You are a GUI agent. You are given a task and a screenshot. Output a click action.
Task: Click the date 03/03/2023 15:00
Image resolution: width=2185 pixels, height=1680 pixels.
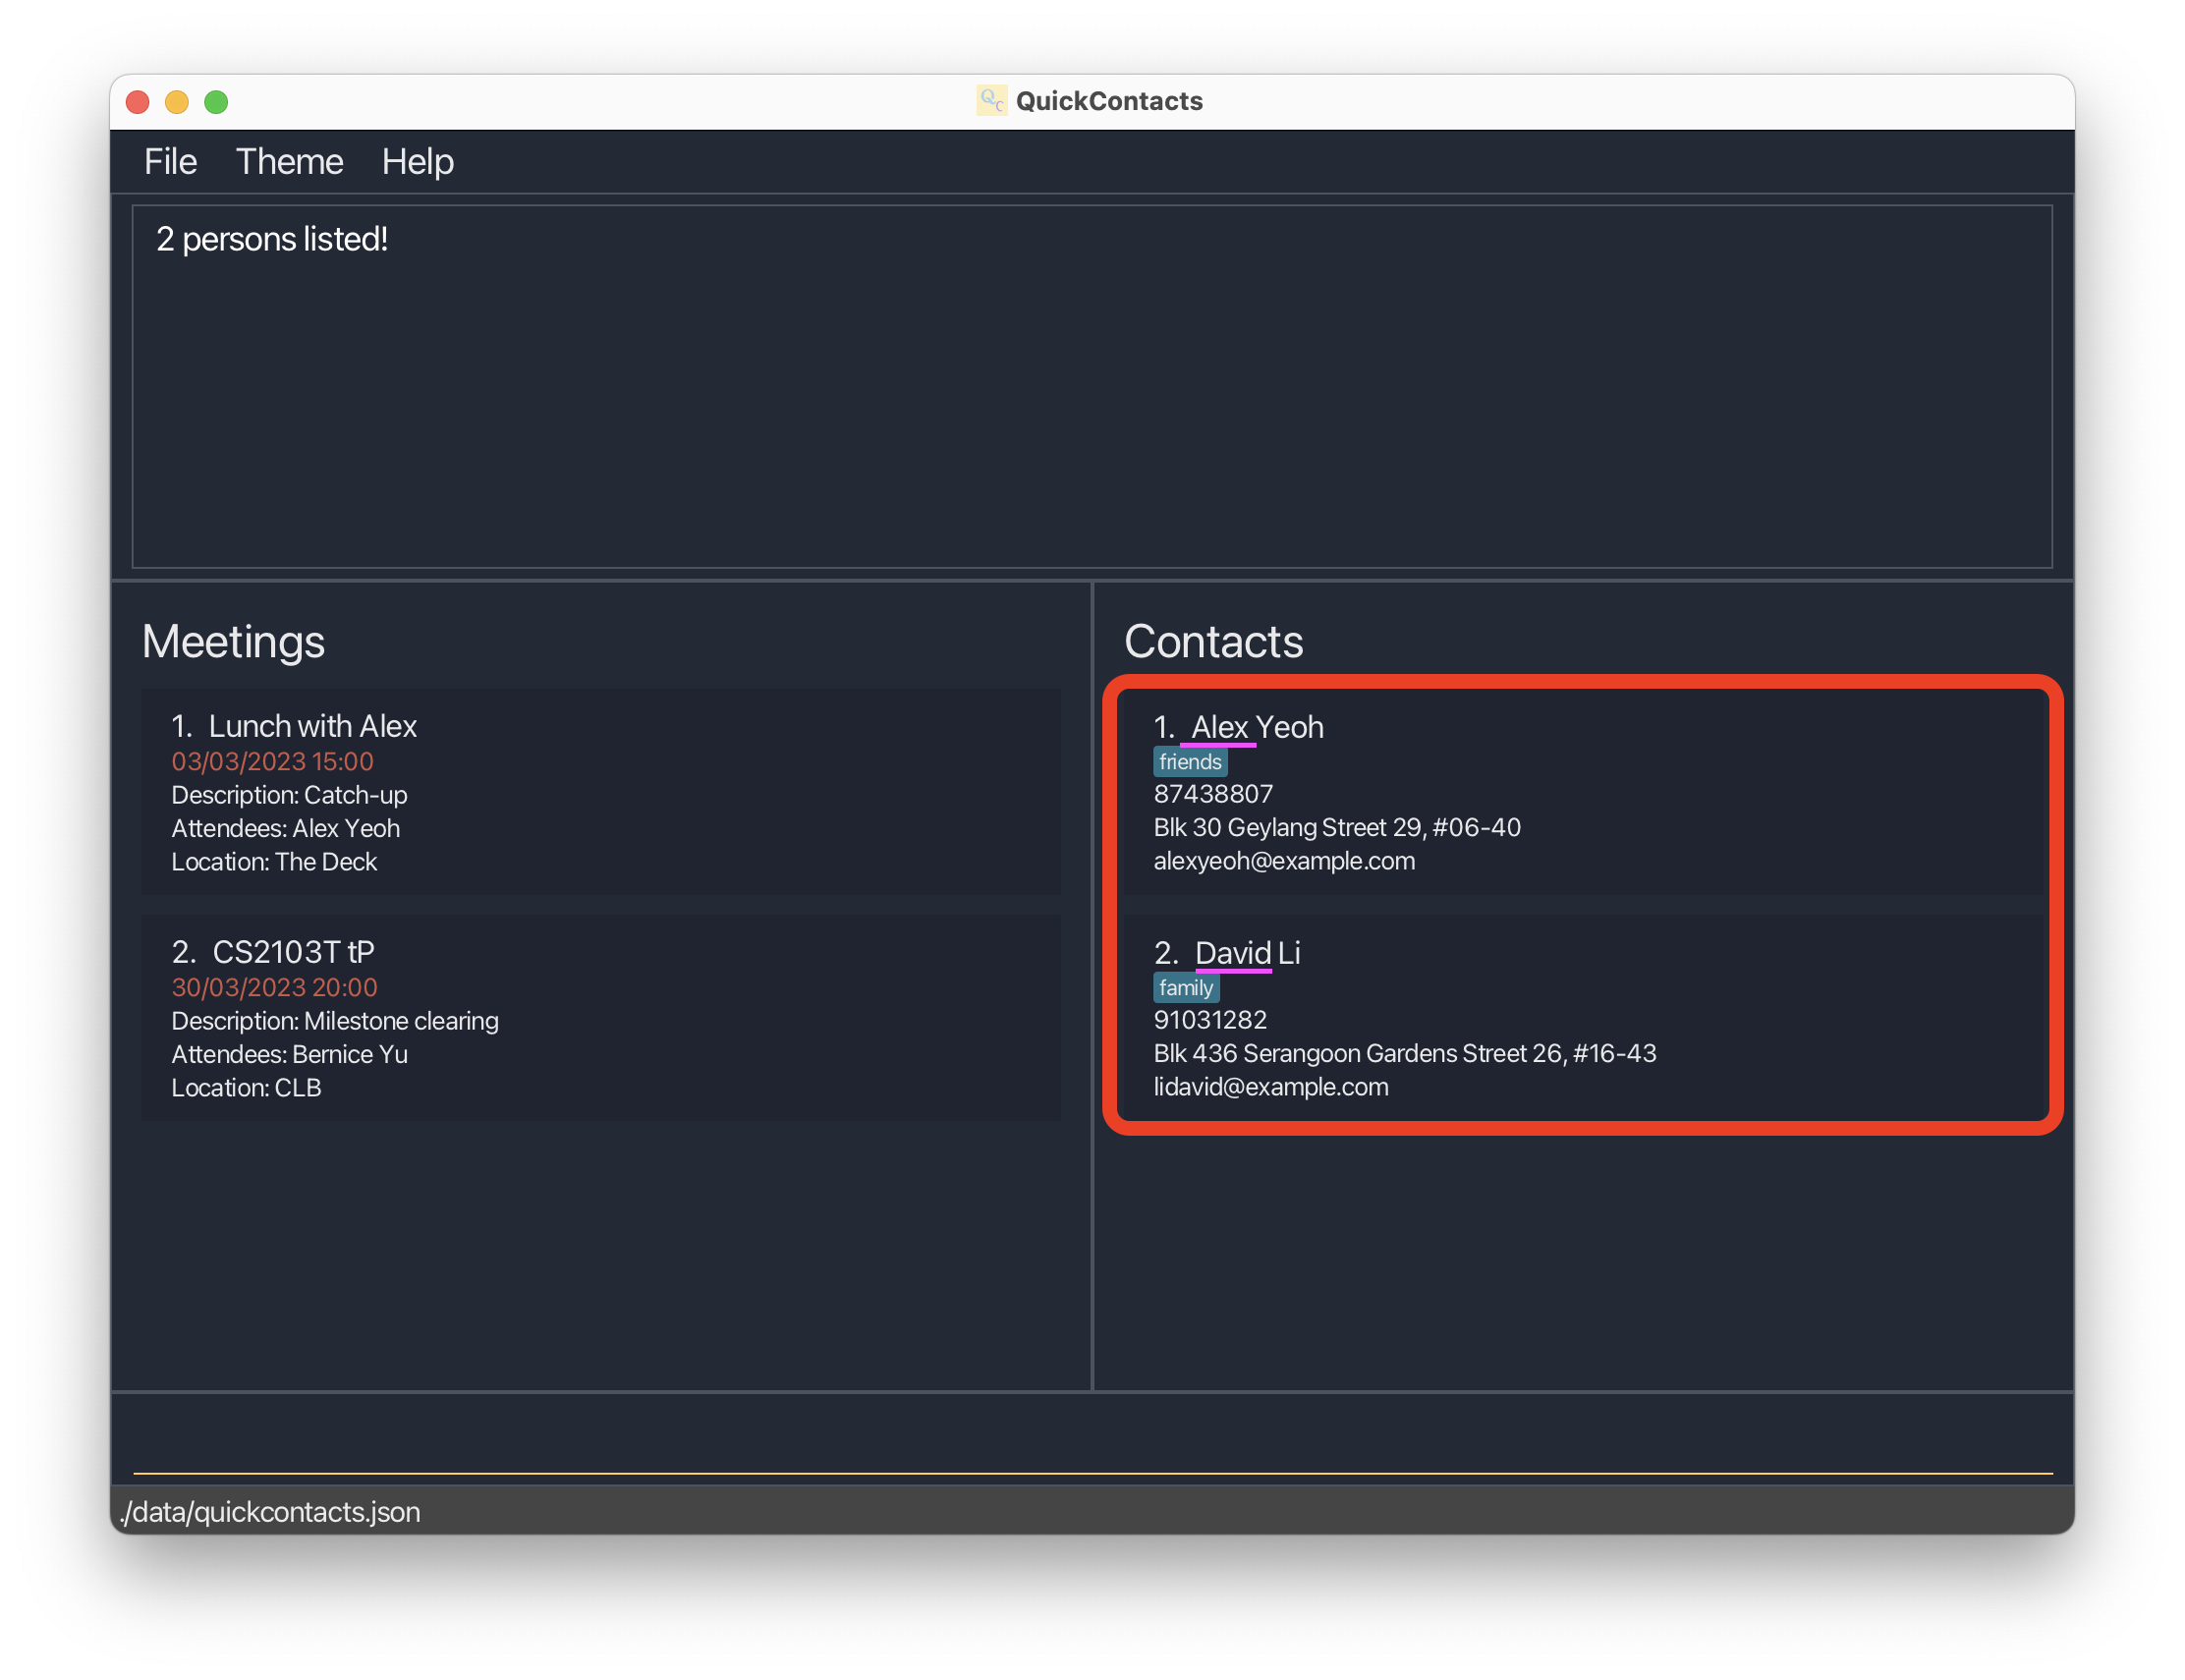click(x=272, y=762)
